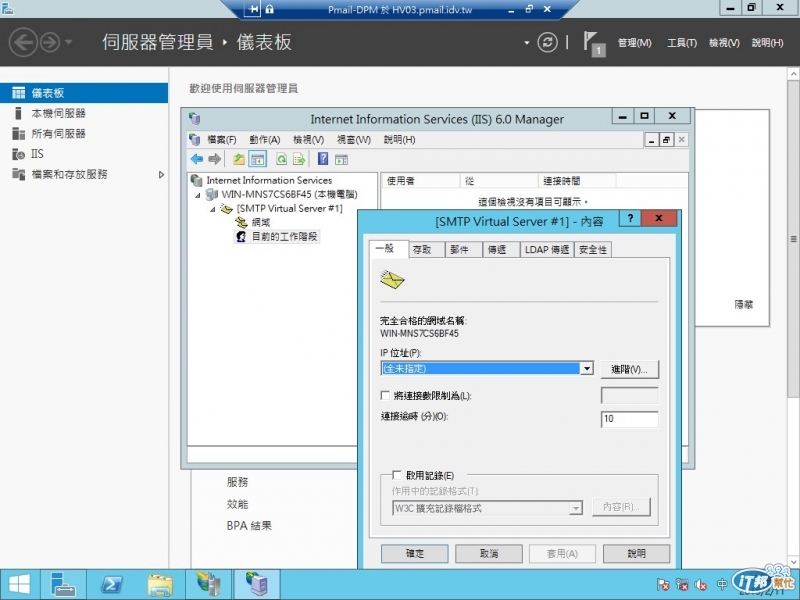Click the network flag icon in system tray
This screenshot has width=800, height=600.
click(x=663, y=585)
